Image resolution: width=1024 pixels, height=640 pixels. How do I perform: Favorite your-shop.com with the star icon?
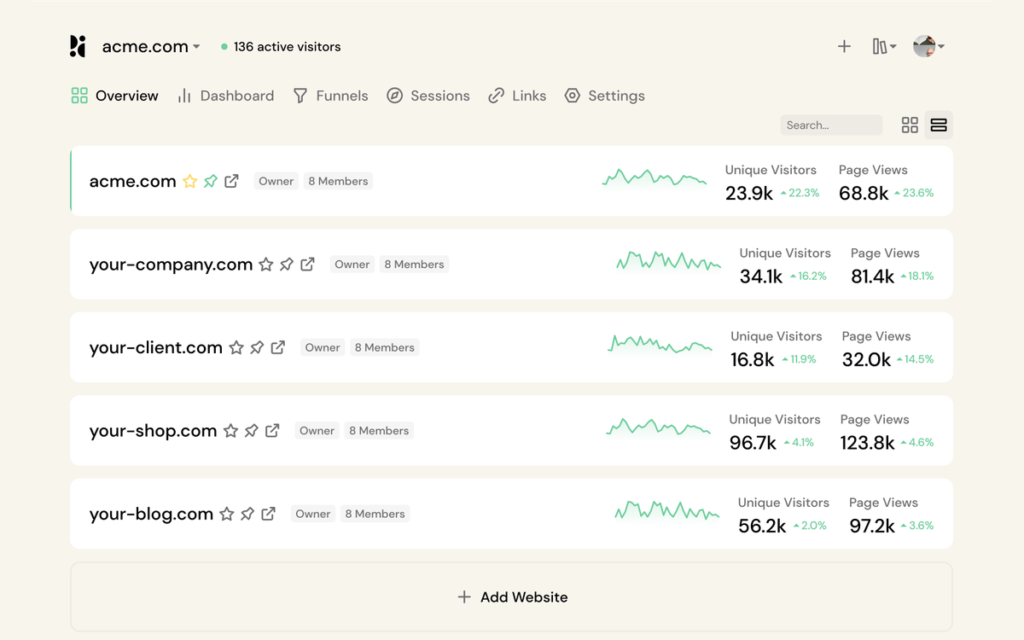point(231,430)
